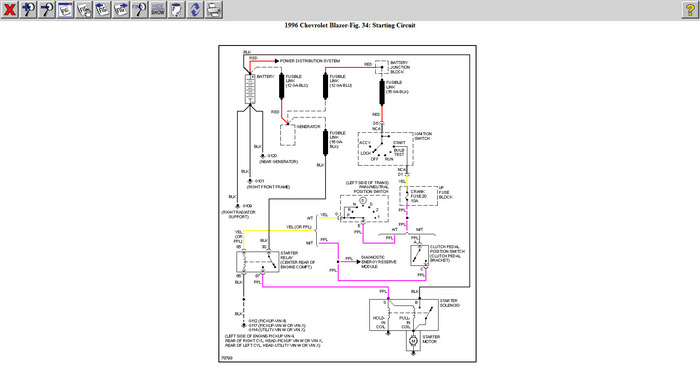Screen dimensions: 700x386
Task: Click the 'DIAGNOSTIC ENERGY RESERVE MODULE' label
Action: (379, 262)
